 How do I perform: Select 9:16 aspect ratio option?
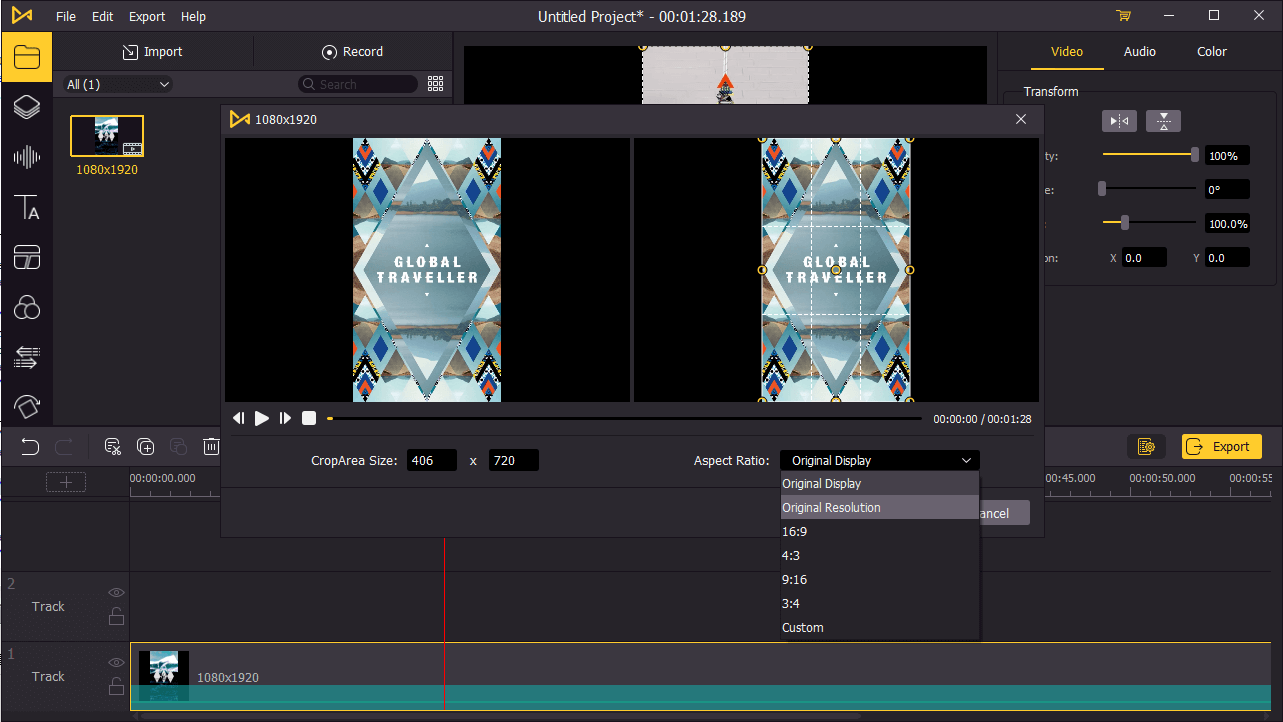click(x=880, y=579)
